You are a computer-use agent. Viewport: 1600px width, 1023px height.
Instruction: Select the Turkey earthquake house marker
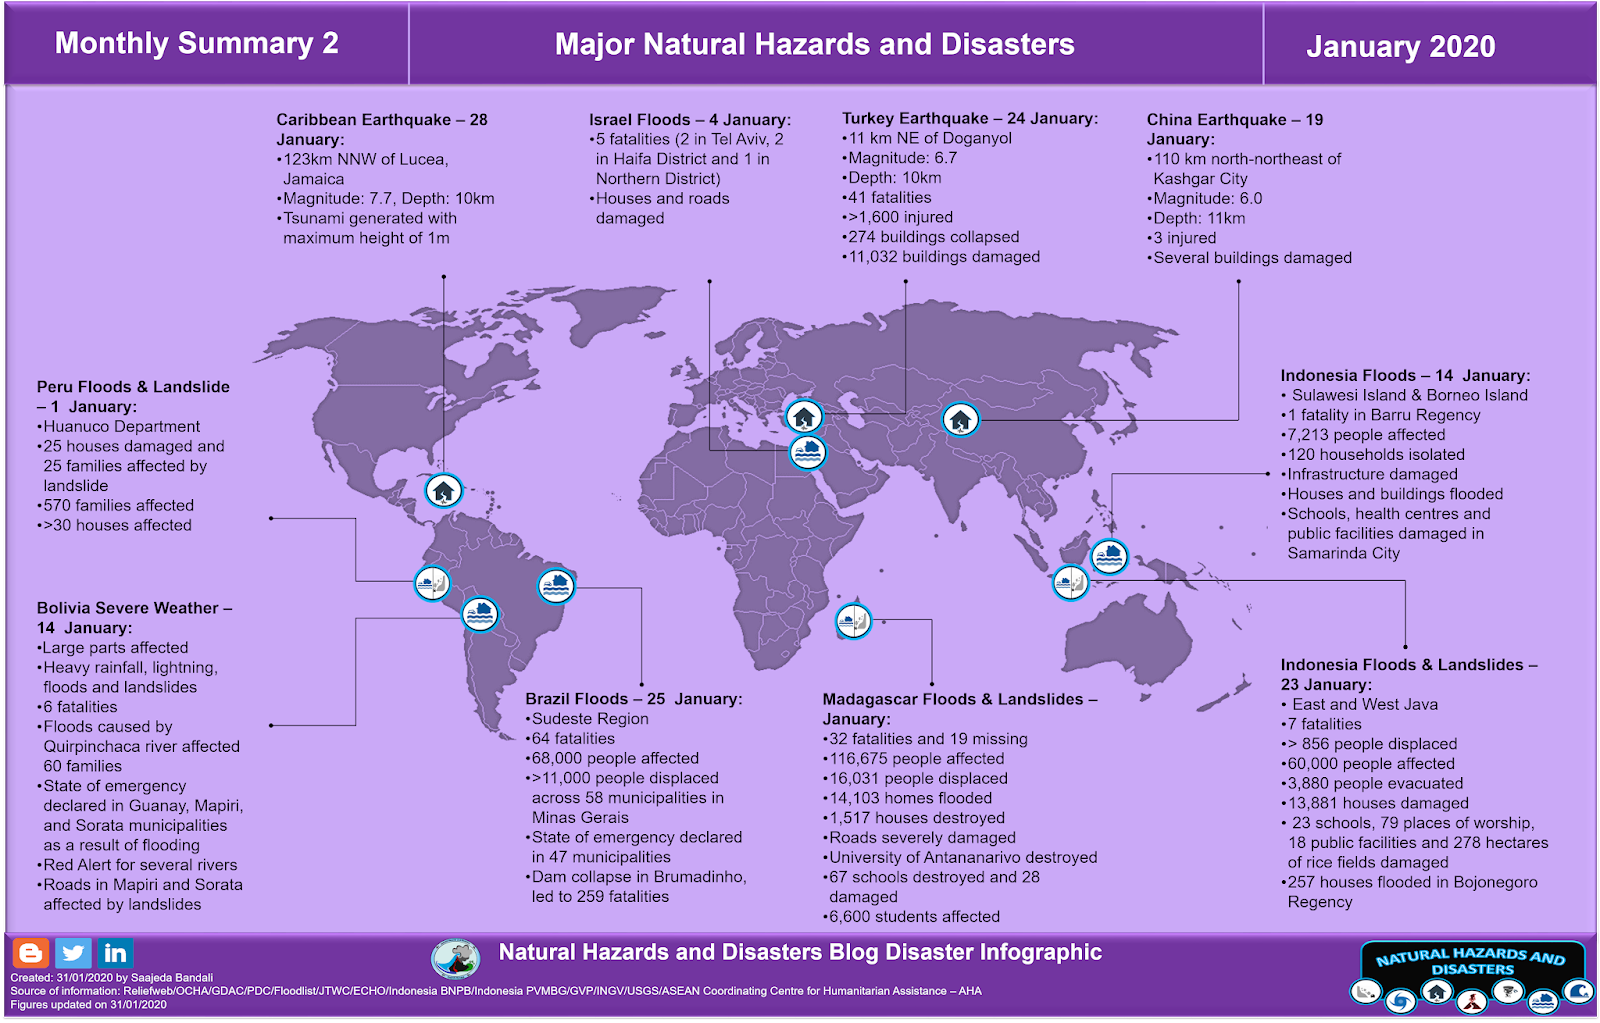coord(805,415)
